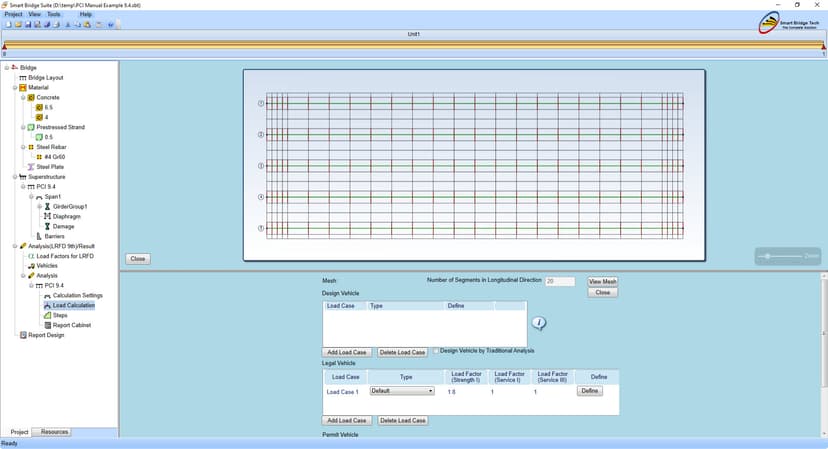Image resolution: width=828 pixels, height=449 pixels.
Task: Collapse the Analysis(LRFD 9th)/Result node
Action: point(15,246)
